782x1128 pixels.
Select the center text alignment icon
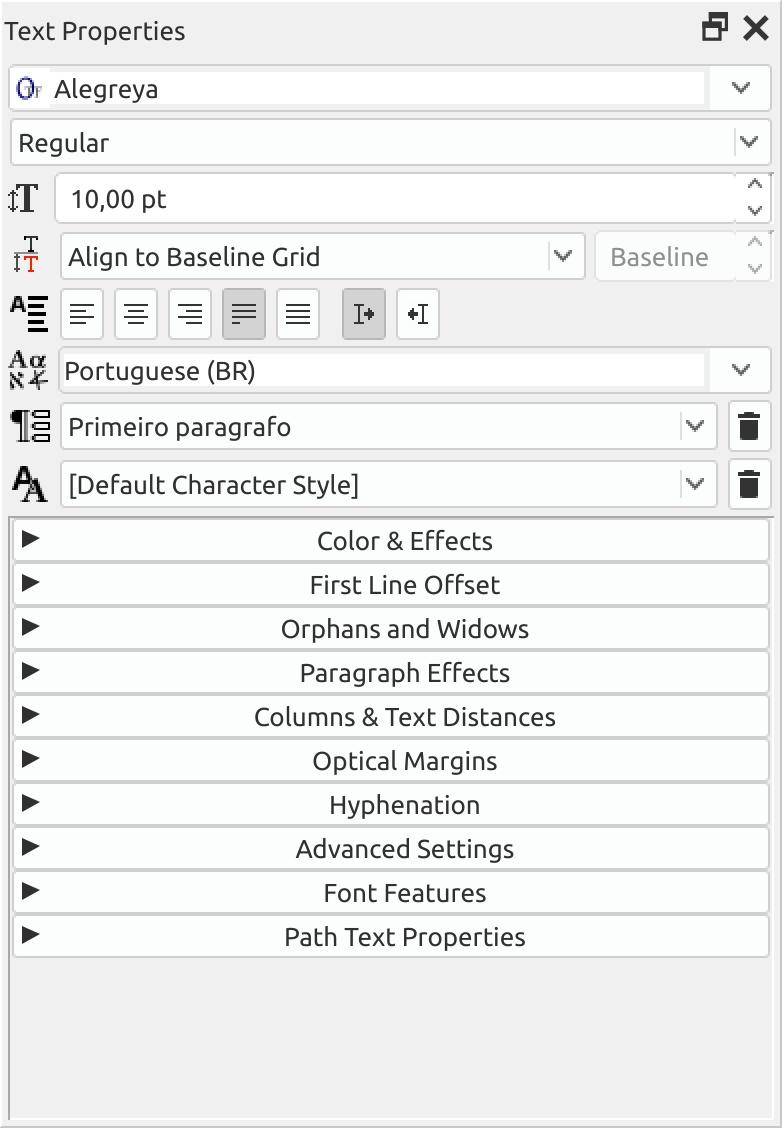(136, 314)
